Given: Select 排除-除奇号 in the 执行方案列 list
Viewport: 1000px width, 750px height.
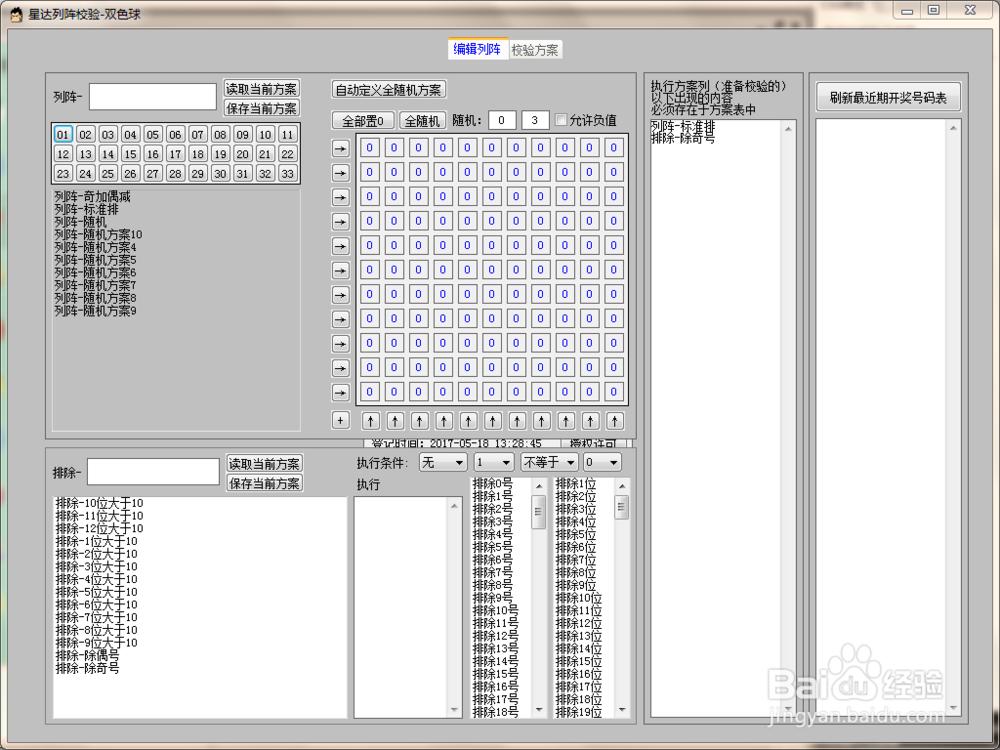Looking at the screenshot, I should [683, 138].
